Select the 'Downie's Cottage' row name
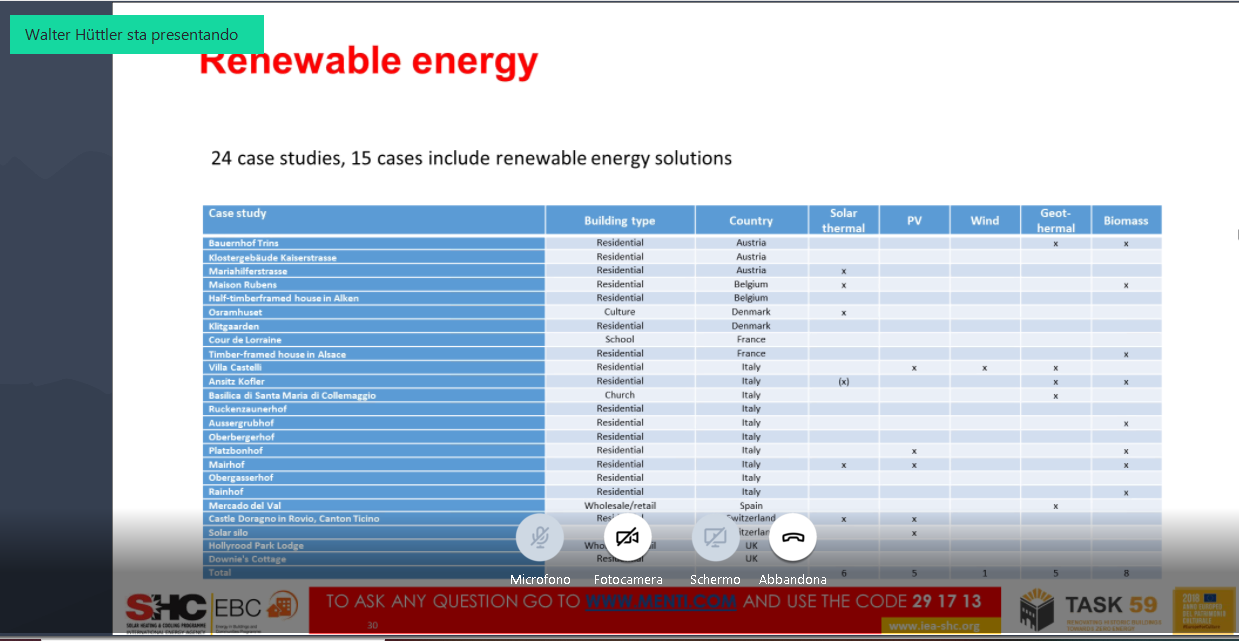This screenshot has width=1239, height=641. coord(247,559)
